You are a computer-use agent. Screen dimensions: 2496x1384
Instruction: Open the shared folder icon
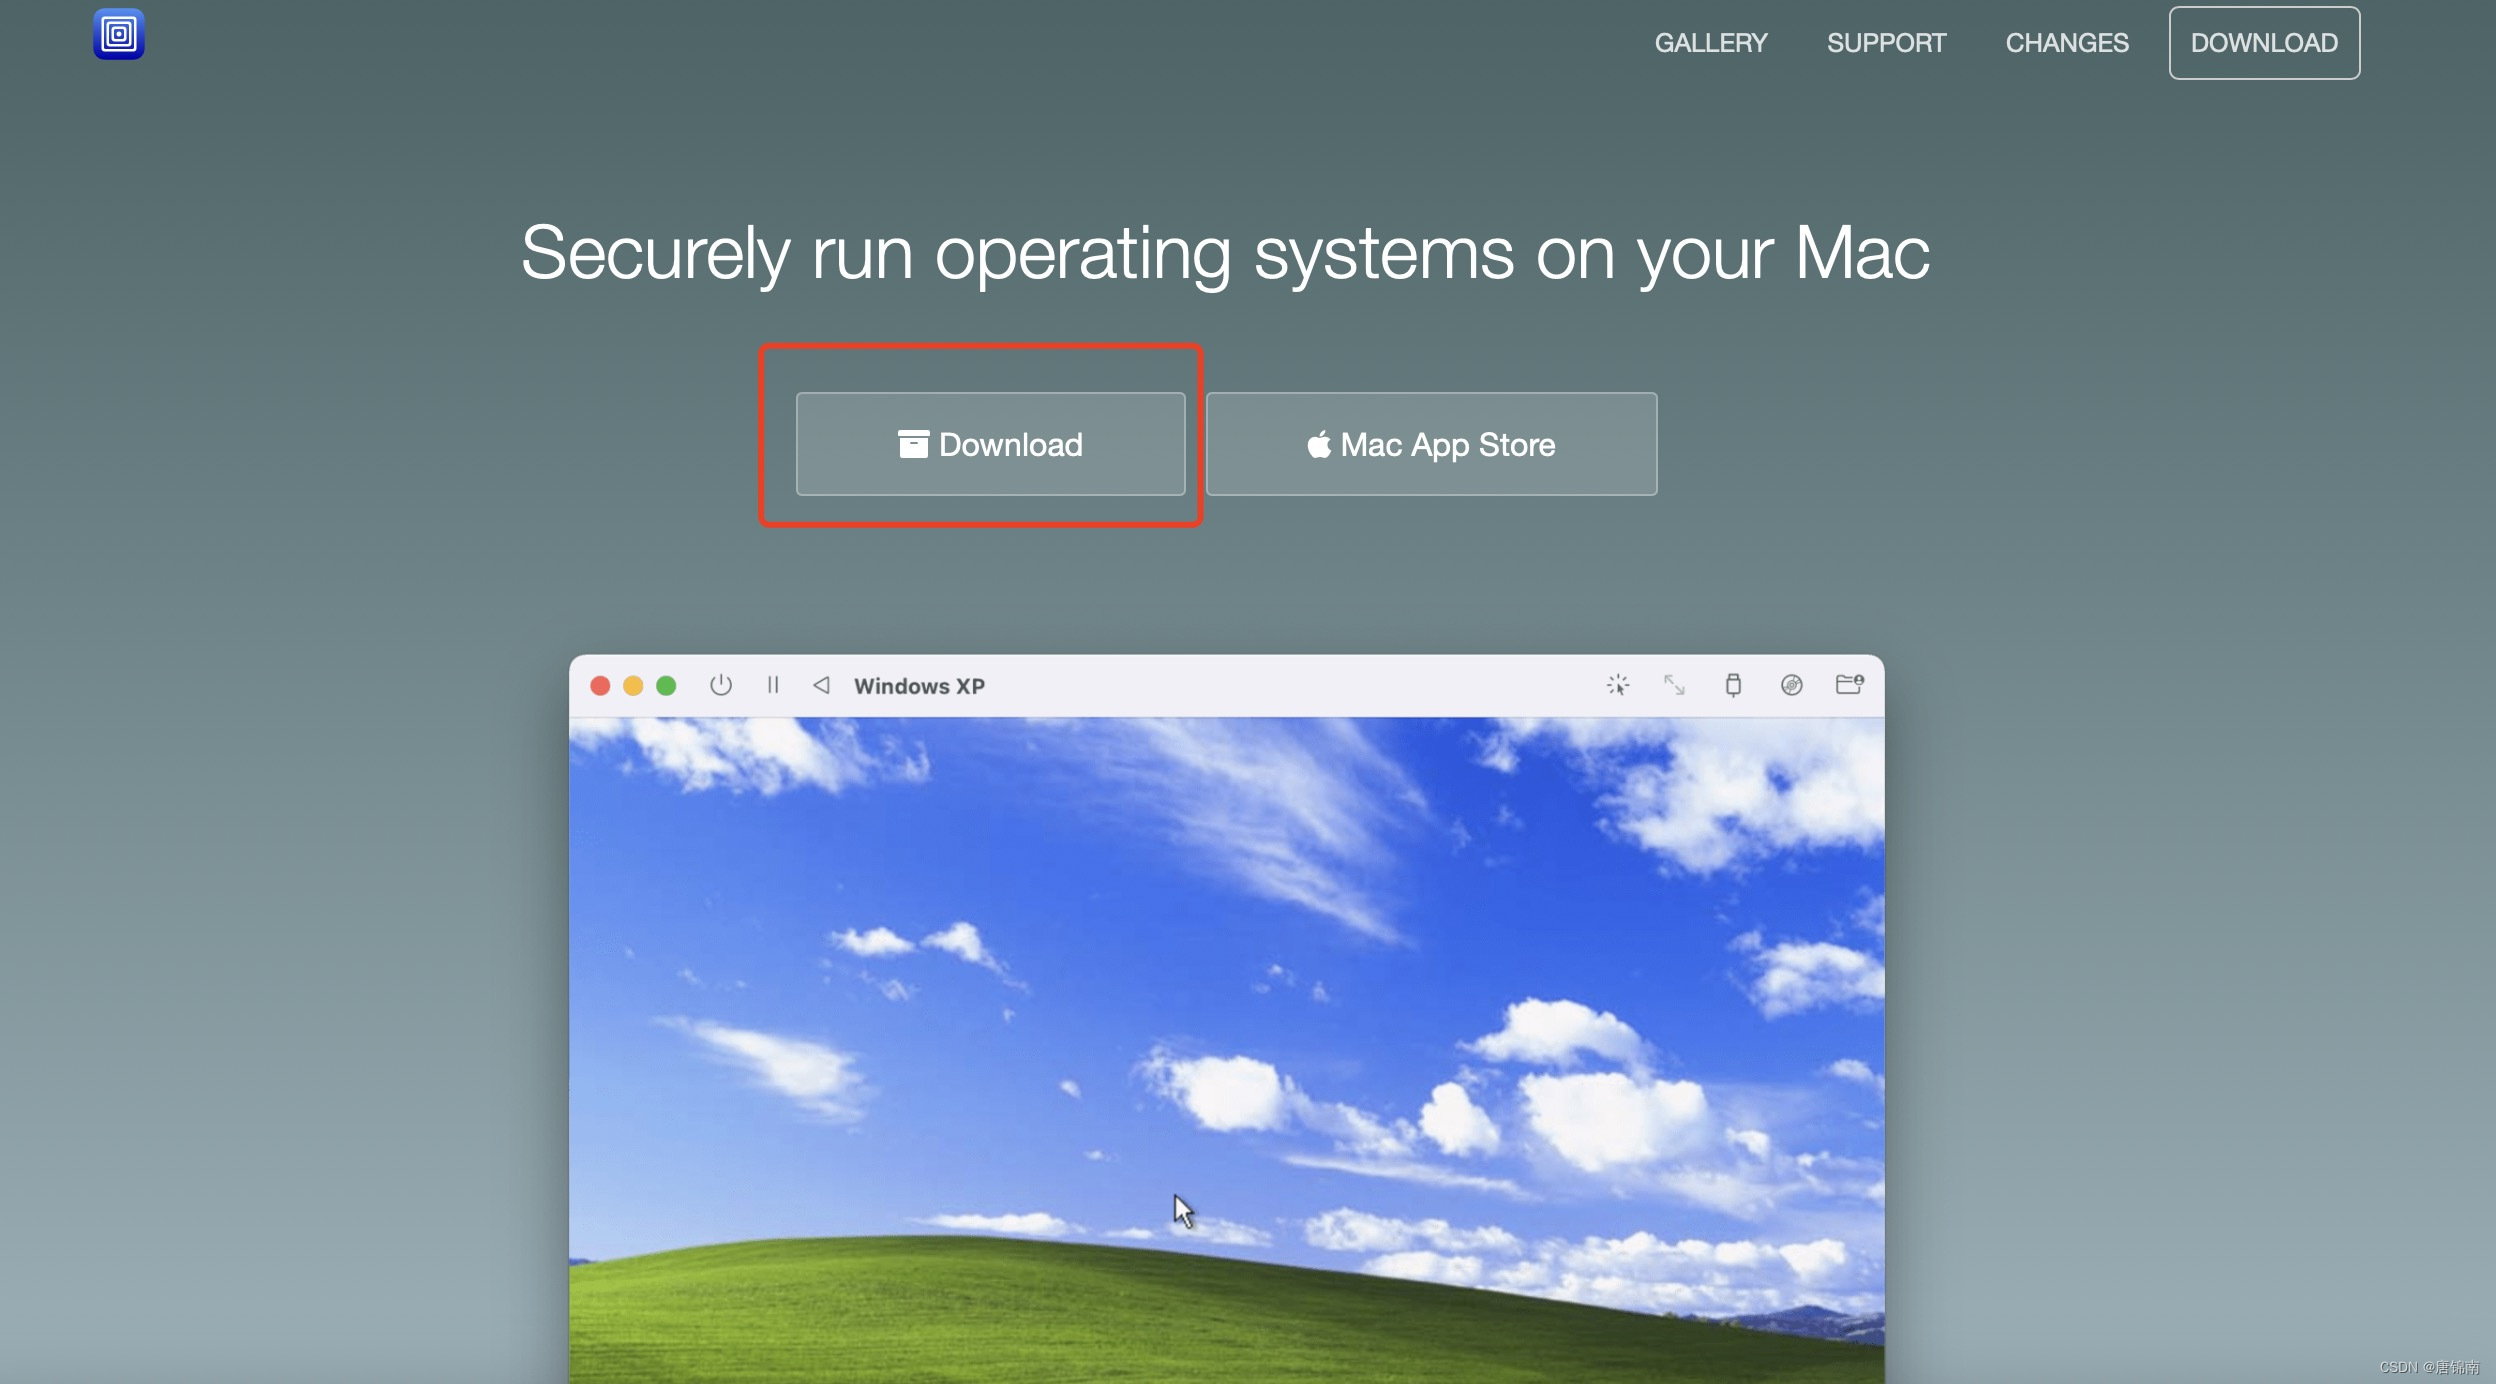[x=1849, y=684]
